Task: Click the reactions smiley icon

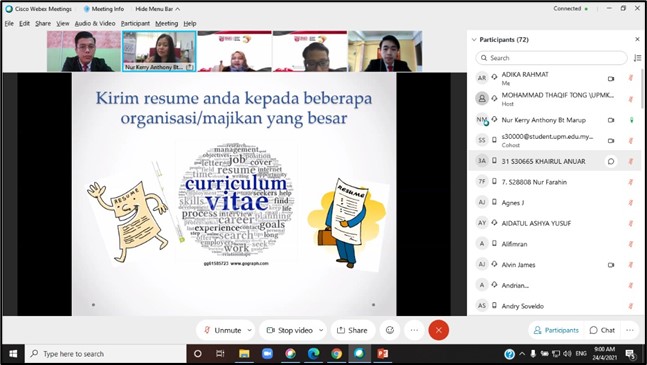Action: point(390,330)
